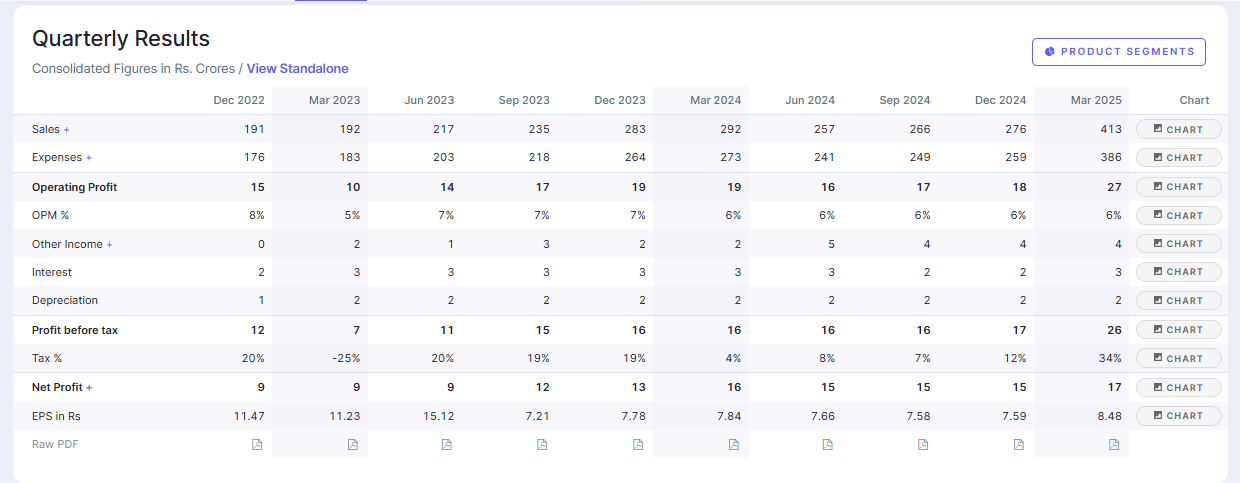Image resolution: width=1240 pixels, height=483 pixels.
Task: Open Raw PDF icon for Sep 2023
Action: tap(542, 445)
